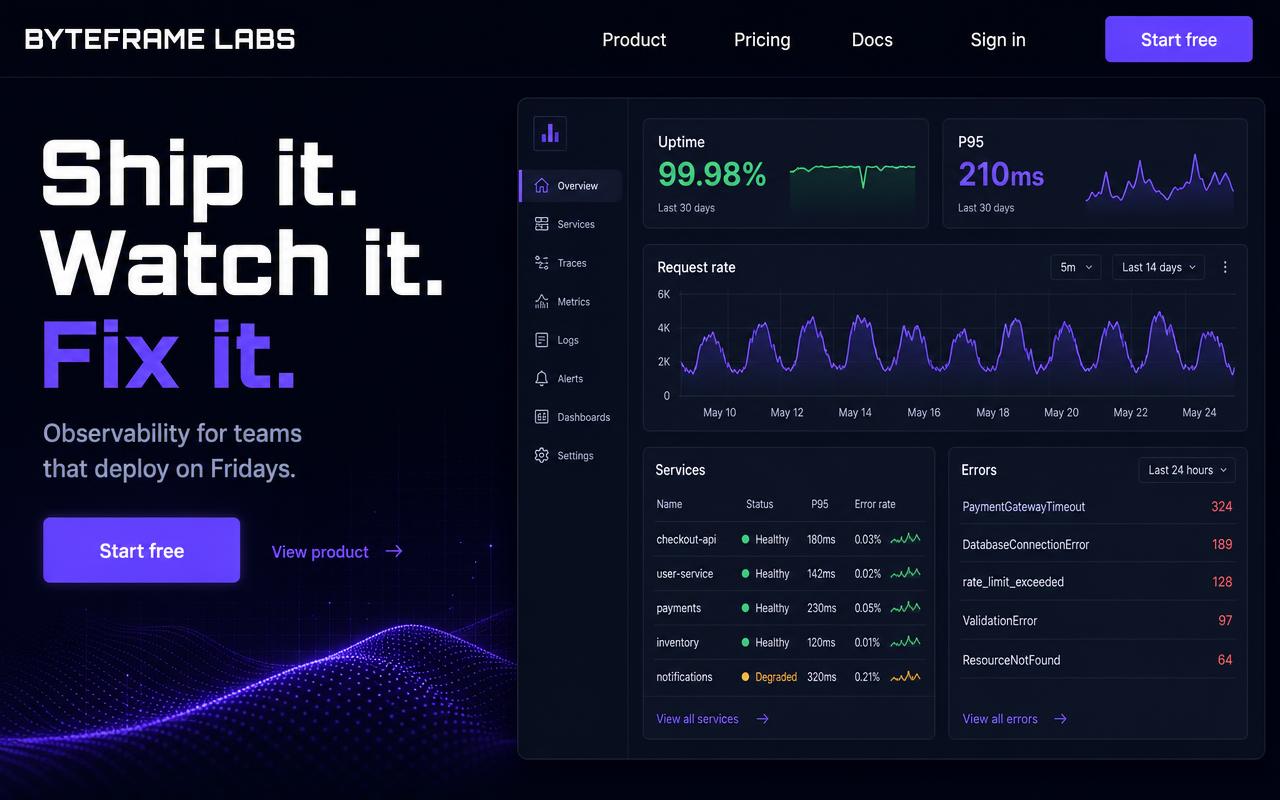Click ResourceNotFound error row
This screenshot has width=1280, height=800.
tap(1097, 660)
